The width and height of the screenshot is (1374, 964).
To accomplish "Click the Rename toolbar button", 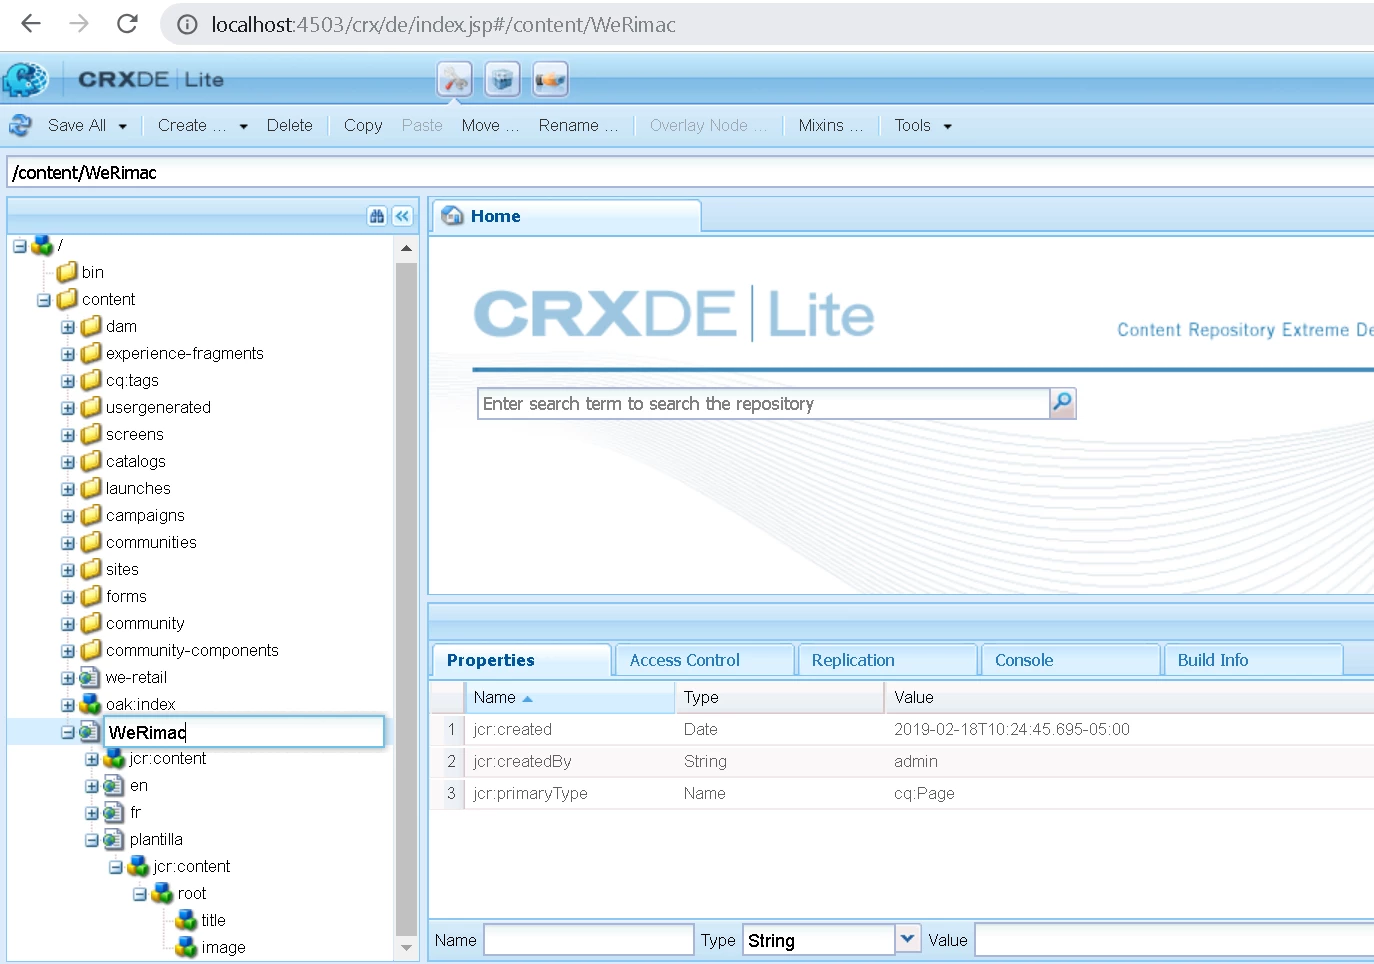I will click(x=578, y=125).
